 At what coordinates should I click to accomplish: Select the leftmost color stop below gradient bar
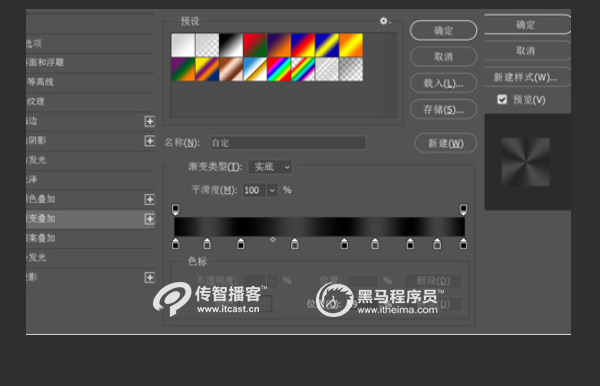coord(176,243)
